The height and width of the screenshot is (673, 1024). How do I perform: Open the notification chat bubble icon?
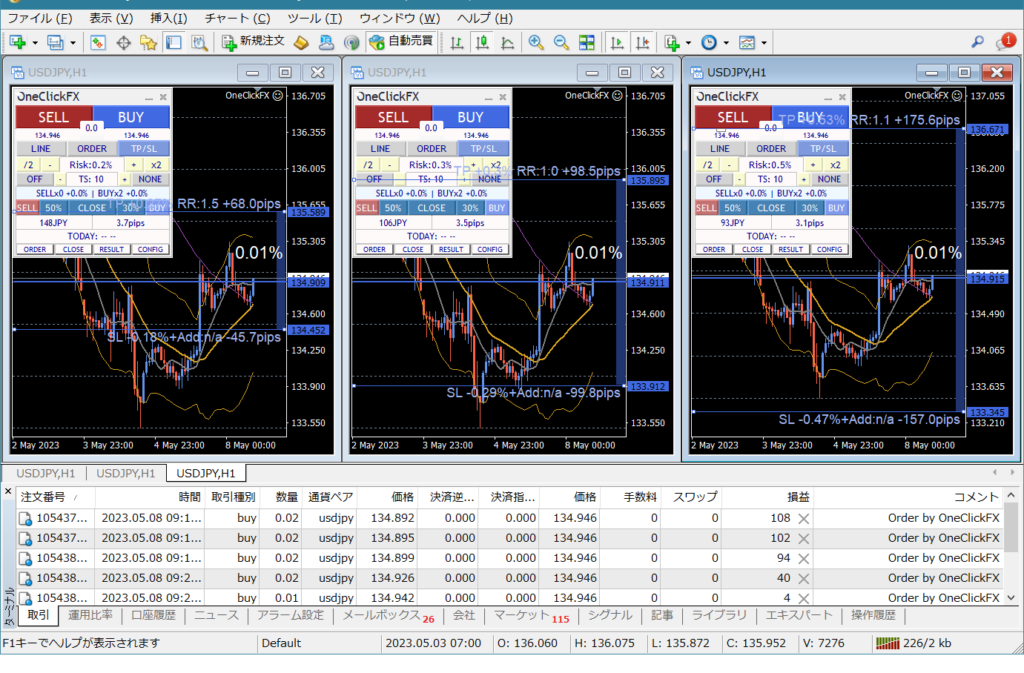coord(1005,42)
